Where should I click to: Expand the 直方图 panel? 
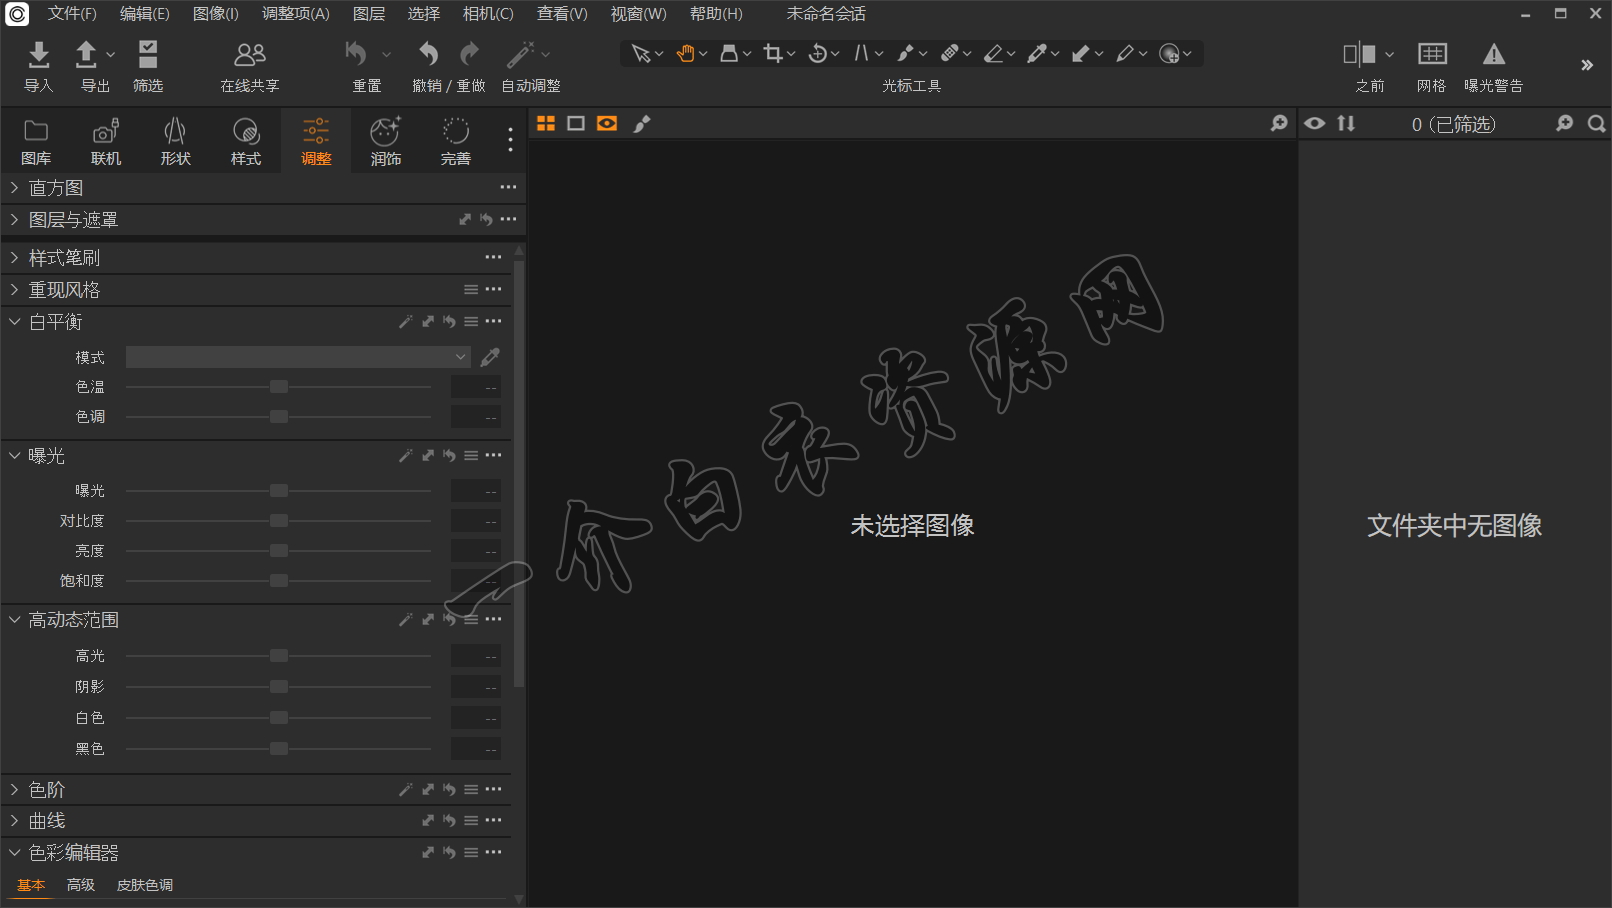pos(15,188)
